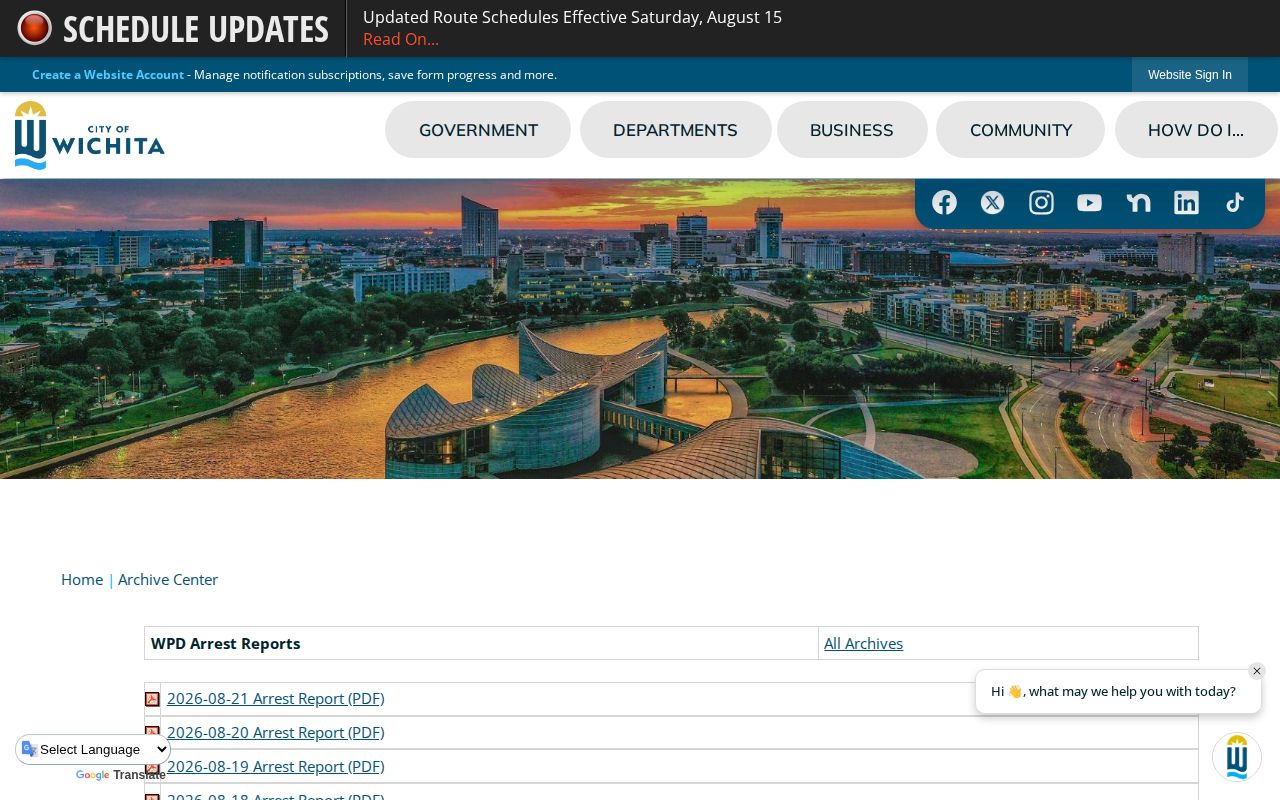
Task: Open the chatbot launcher icon
Action: (1237, 757)
